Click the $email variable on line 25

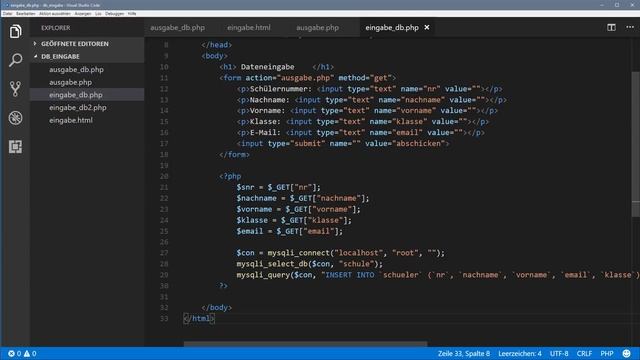250,231
